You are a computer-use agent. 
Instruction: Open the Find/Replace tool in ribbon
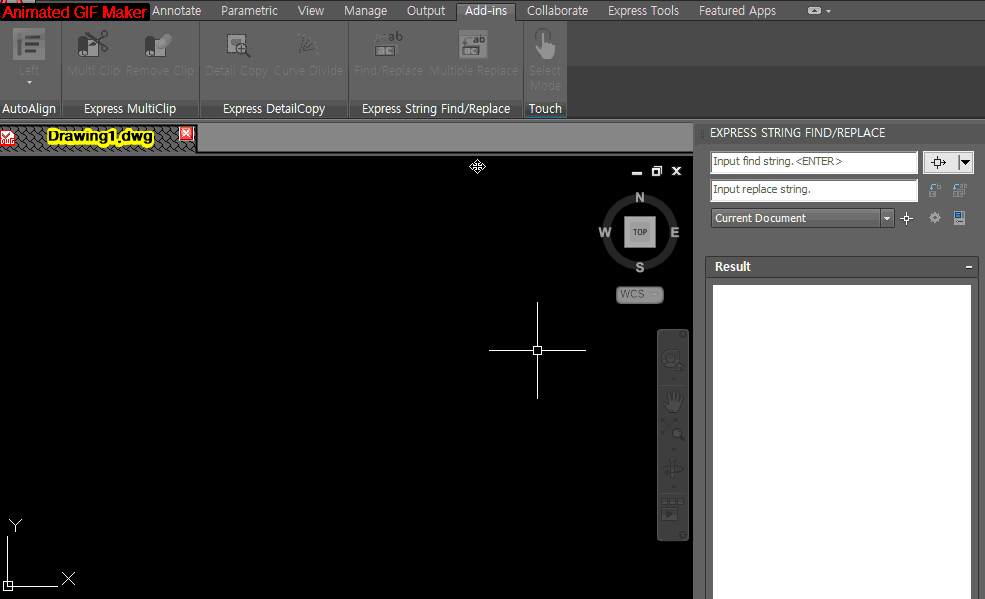[388, 54]
